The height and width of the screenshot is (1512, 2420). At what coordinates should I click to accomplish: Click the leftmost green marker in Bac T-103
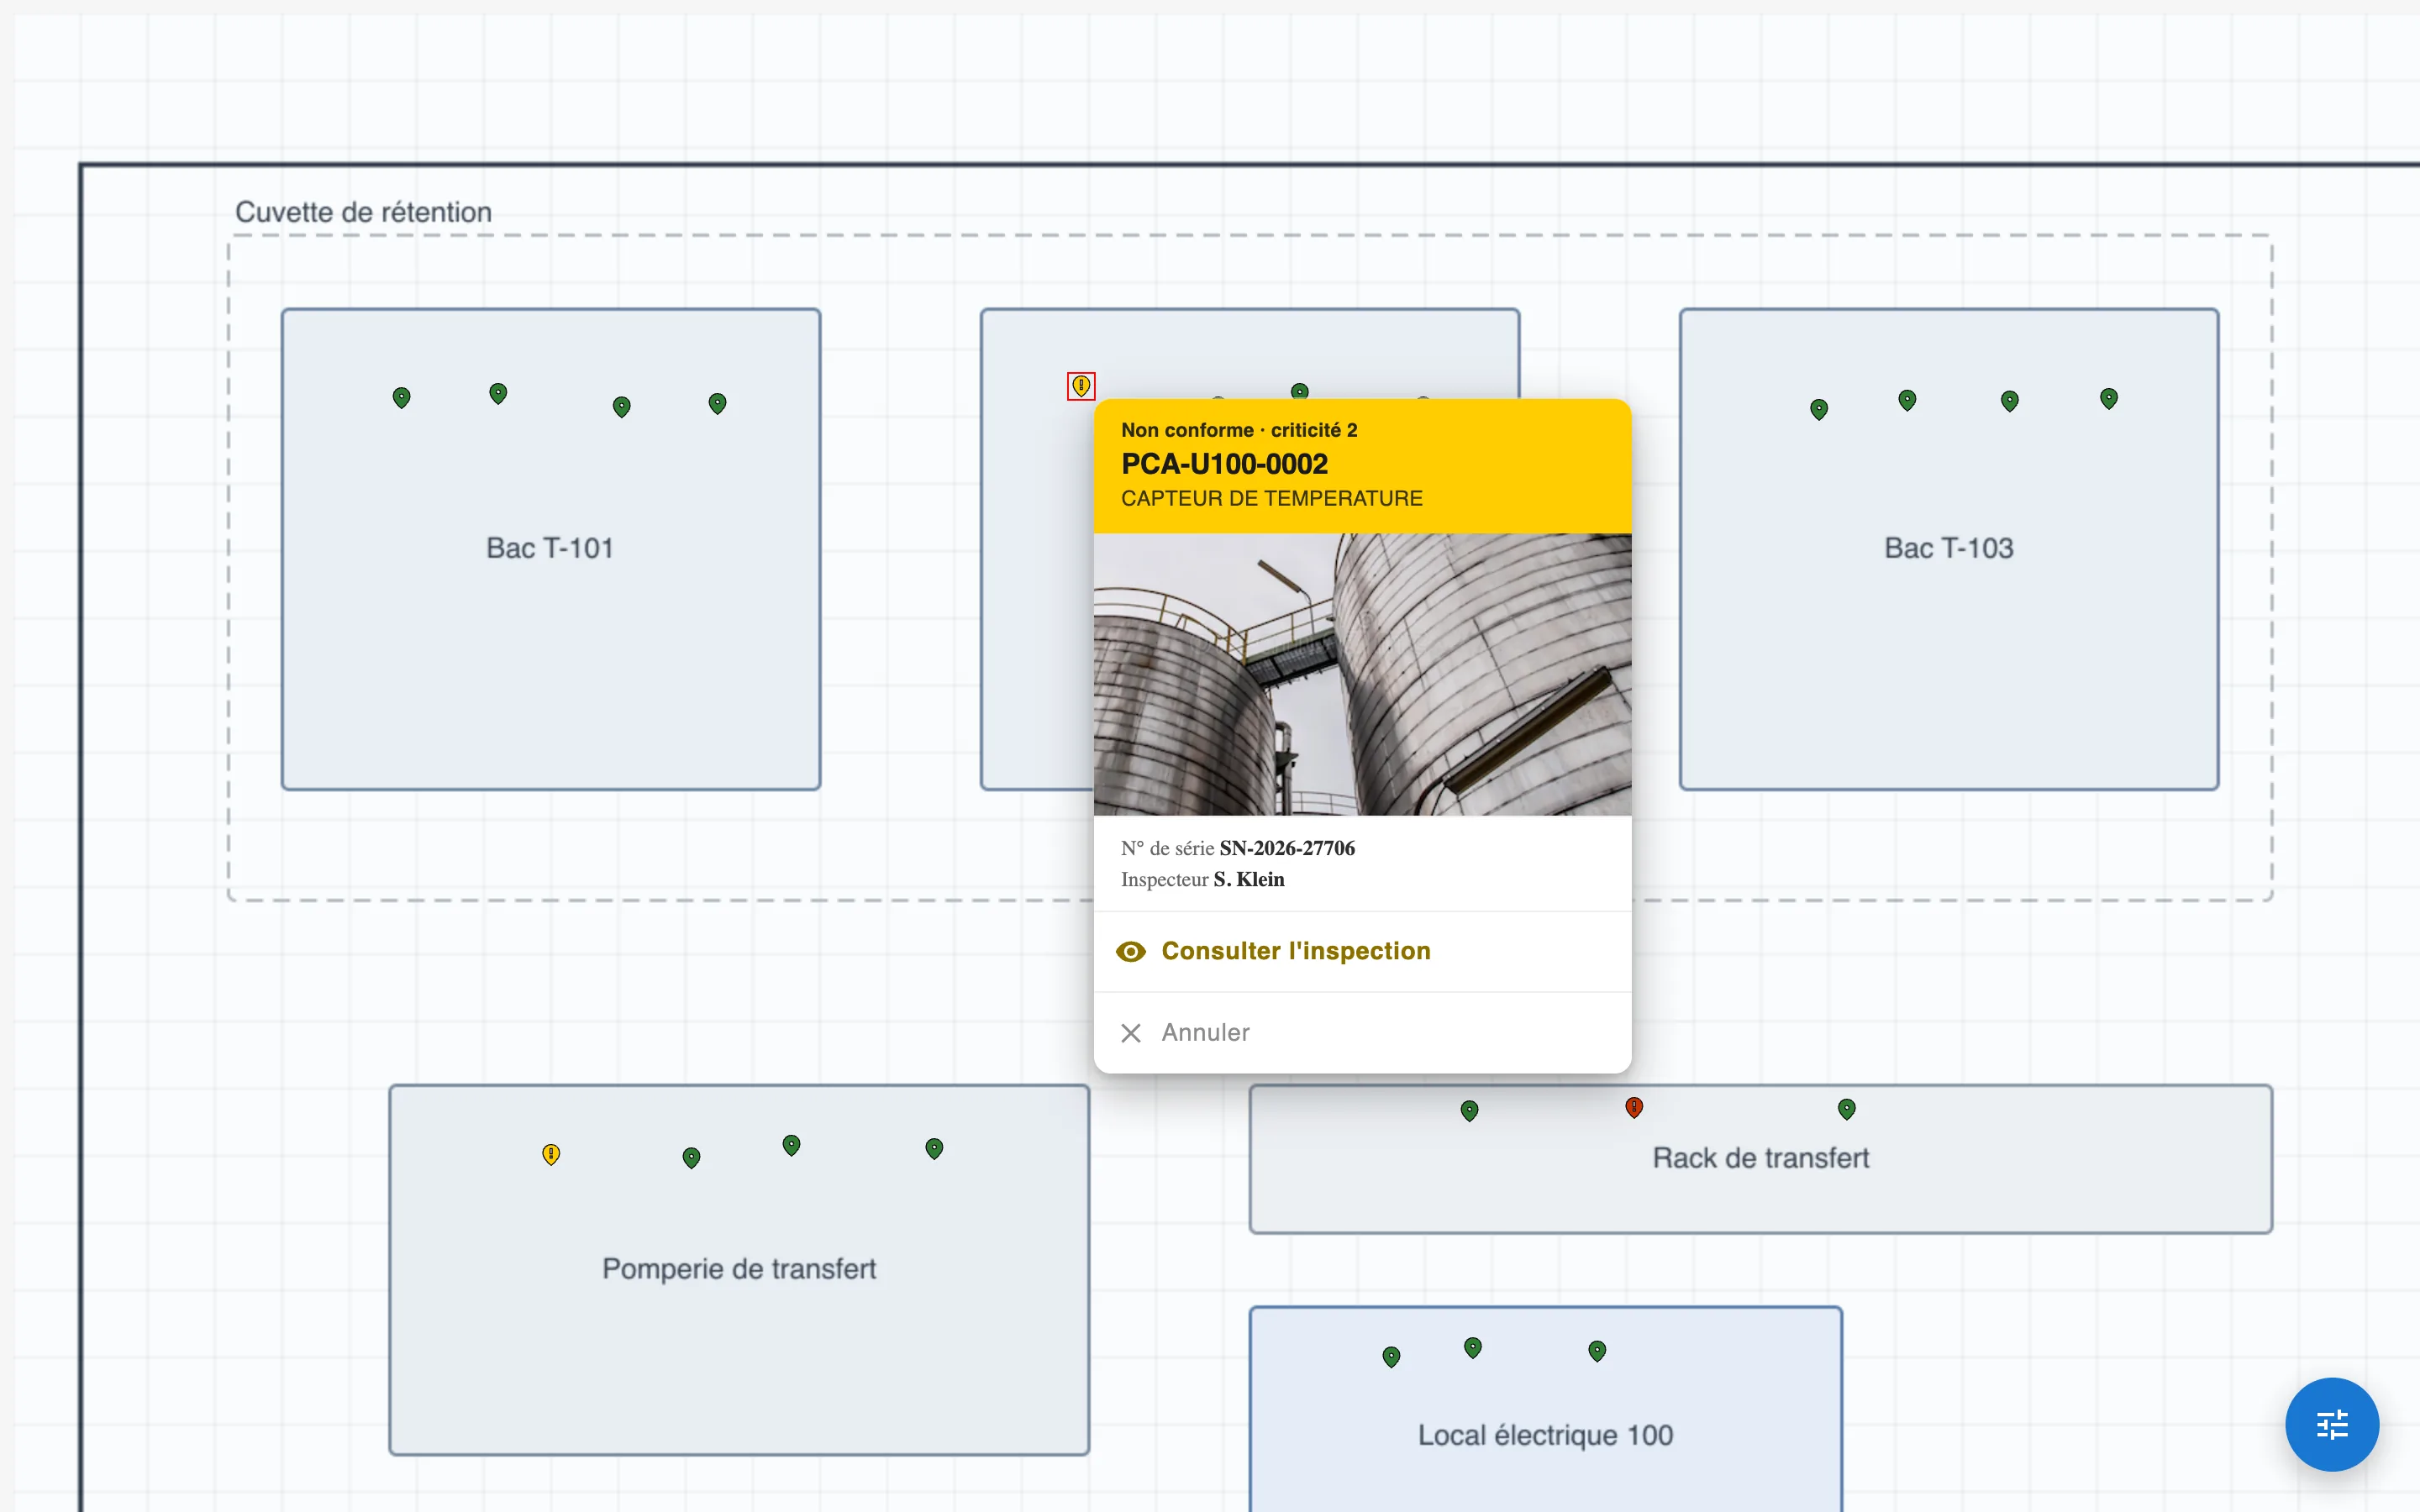point(1819,409)
